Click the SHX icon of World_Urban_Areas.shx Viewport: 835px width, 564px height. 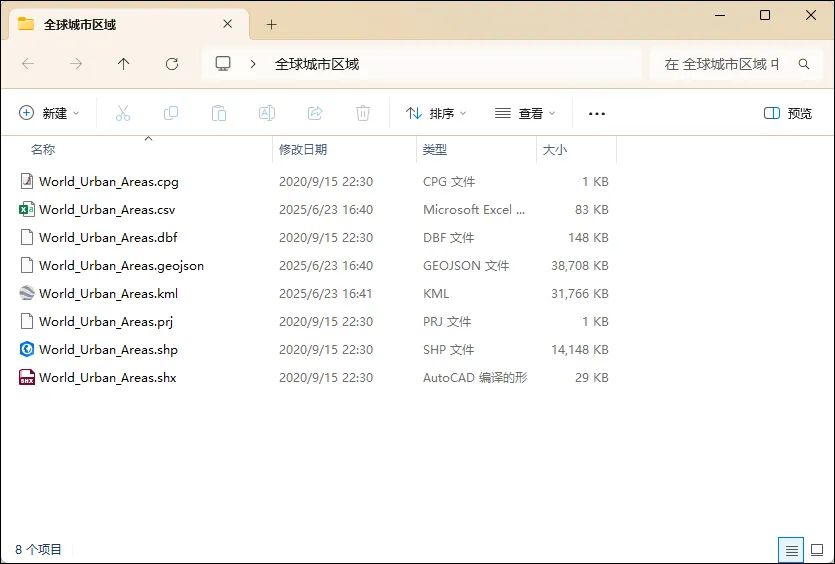pyautogui.click(x=27, y=377)
